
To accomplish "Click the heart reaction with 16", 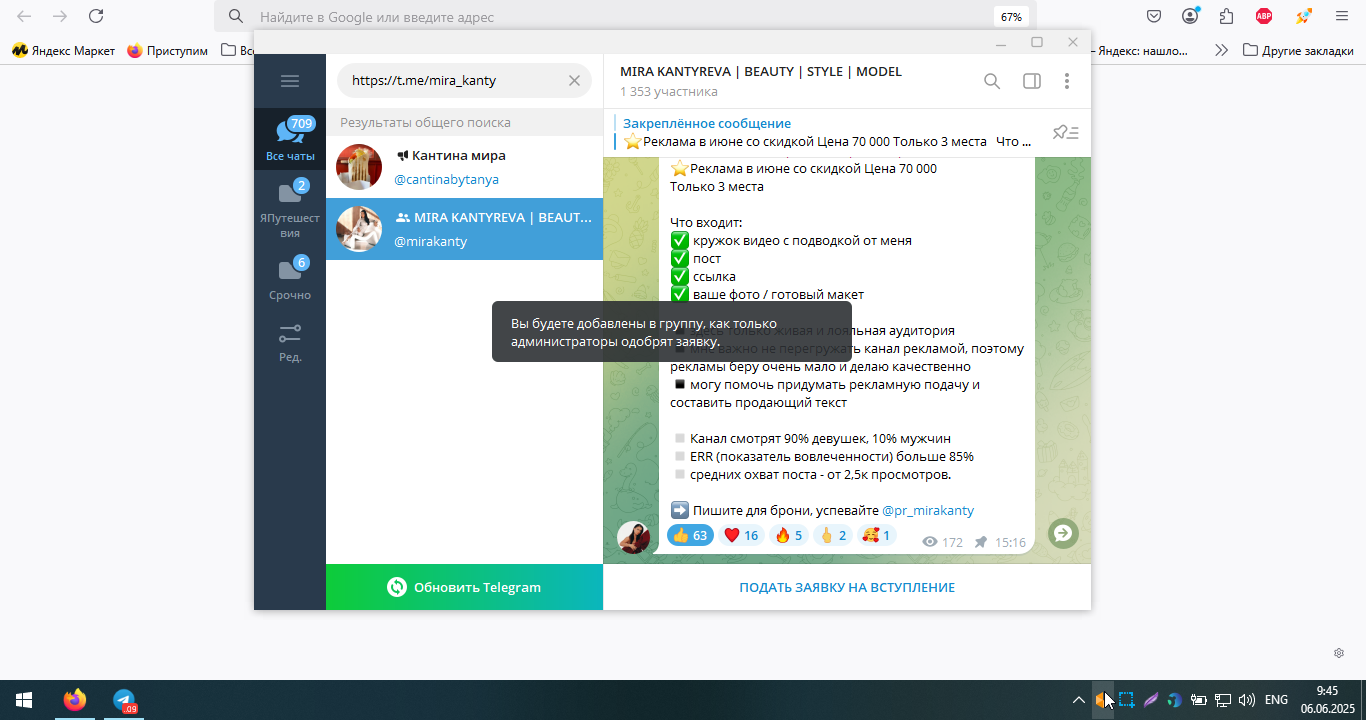I will pyautogui.click(x=742, y=535).
